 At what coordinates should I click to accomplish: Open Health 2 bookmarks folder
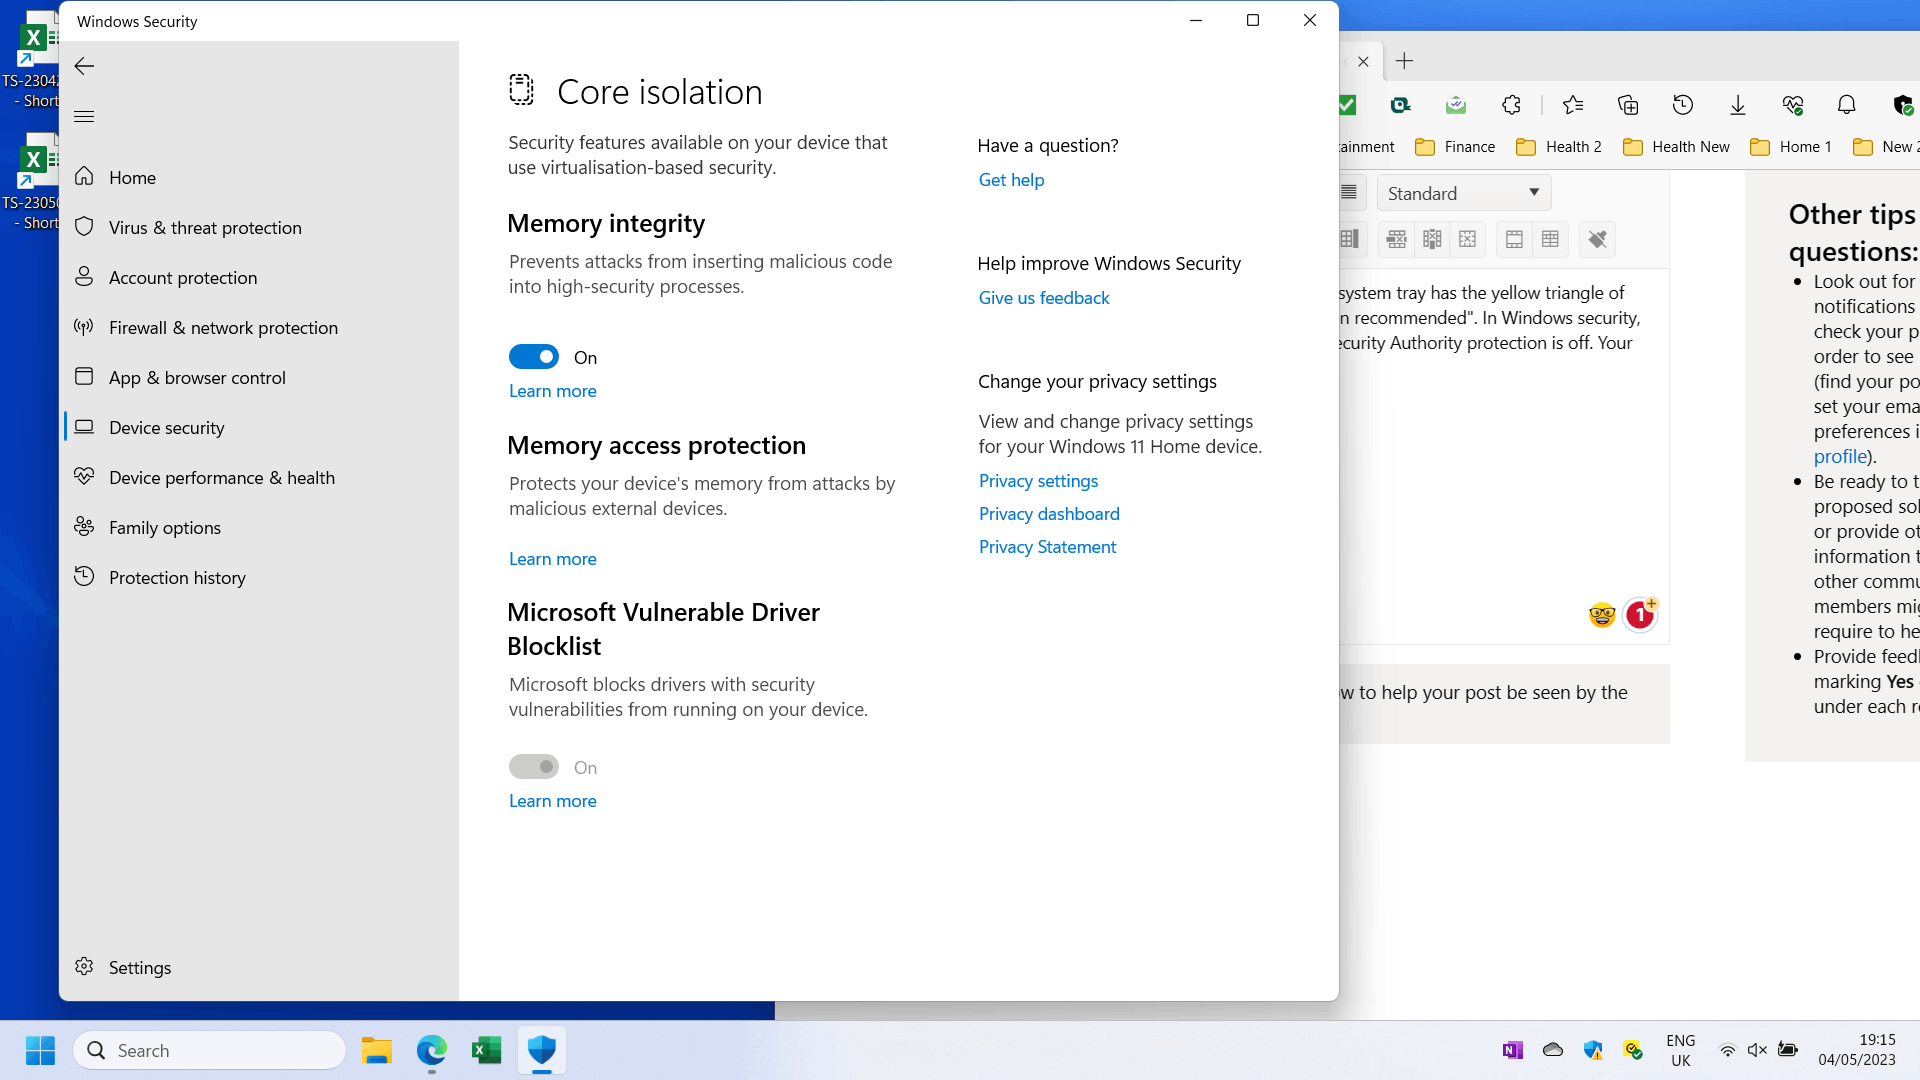tap(1559, 147)
